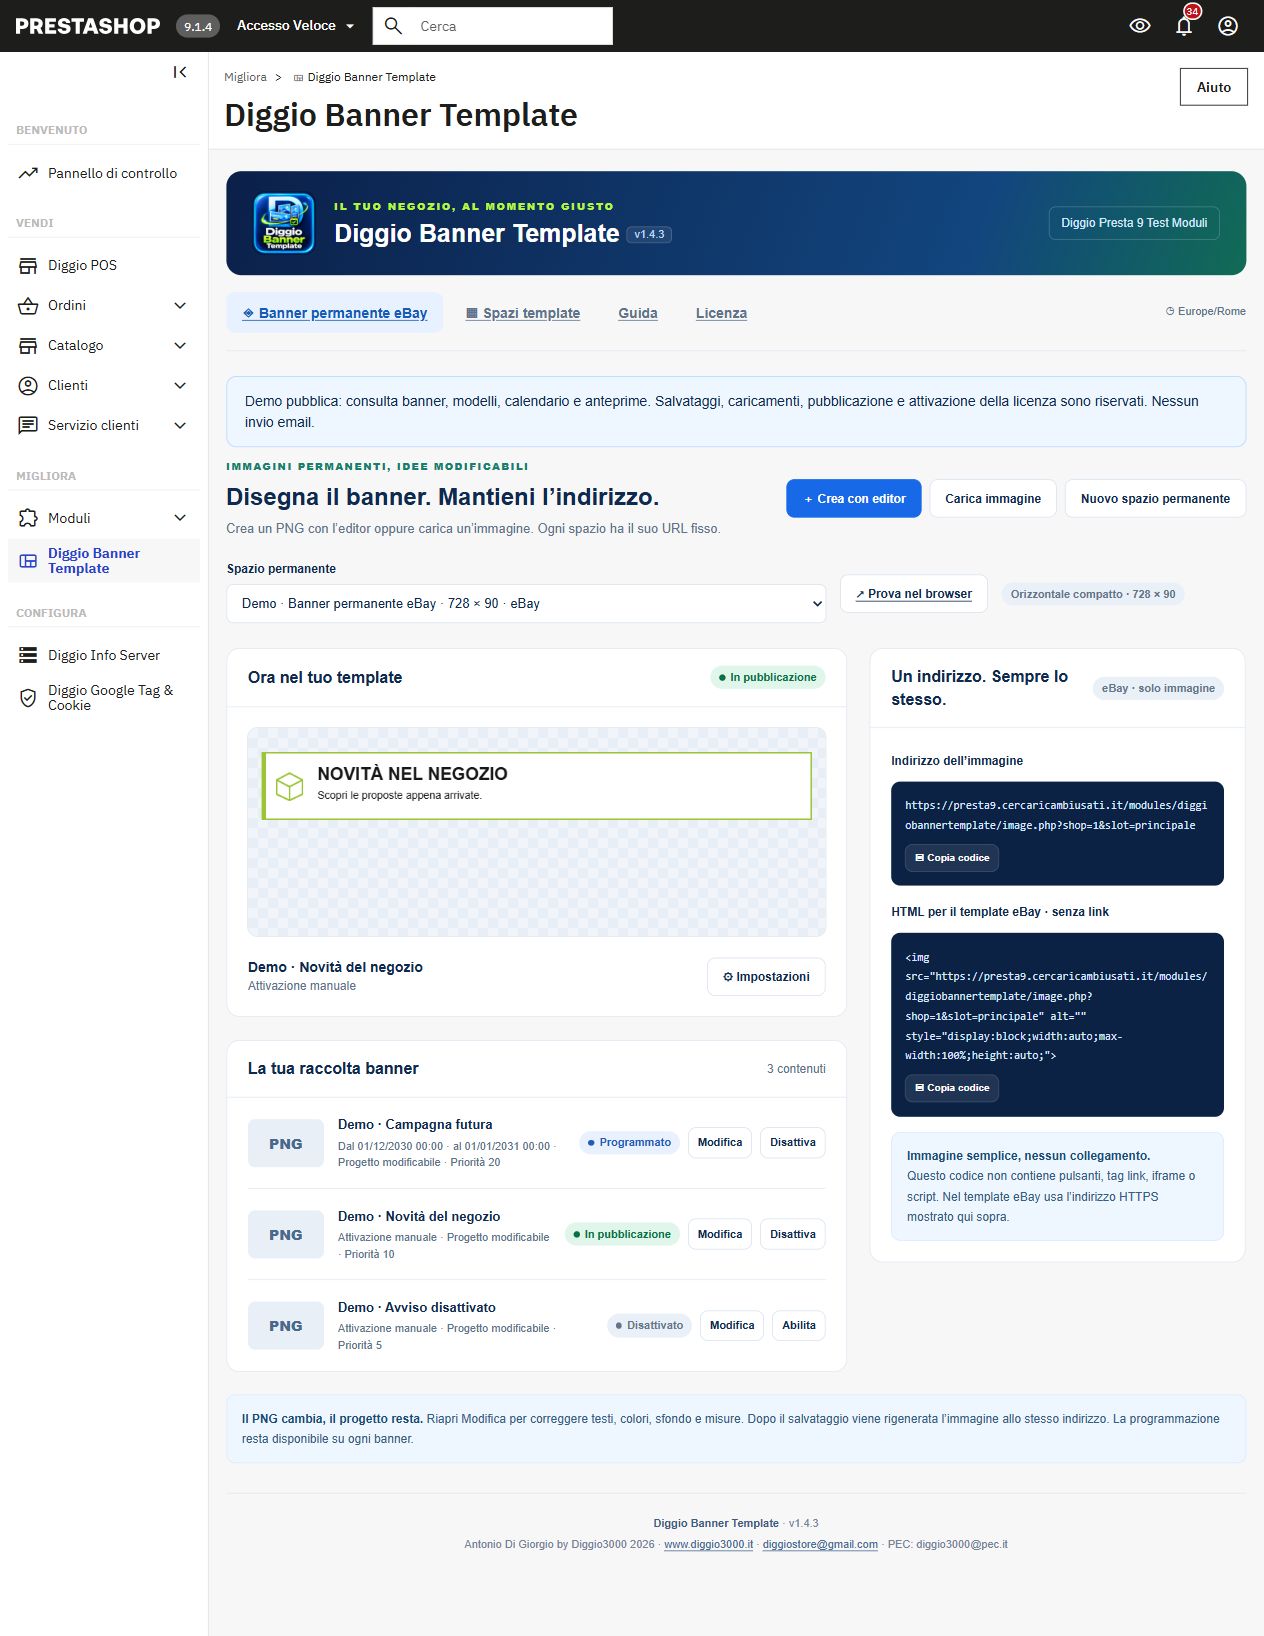Disable the Novità del negozio banner
This screenshot has width=1264, height=1636.
[793, 1235]
